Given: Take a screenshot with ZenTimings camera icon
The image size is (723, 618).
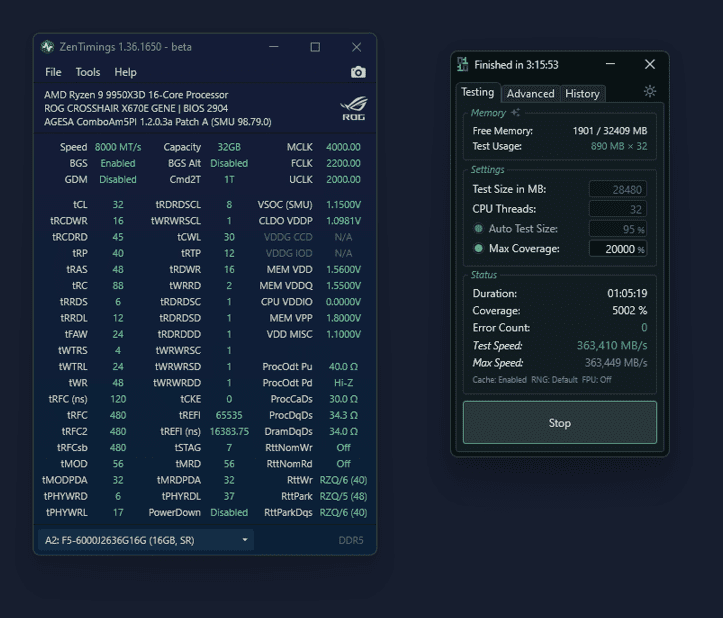Looking at the screenshot, I should (x=358, y=72).
